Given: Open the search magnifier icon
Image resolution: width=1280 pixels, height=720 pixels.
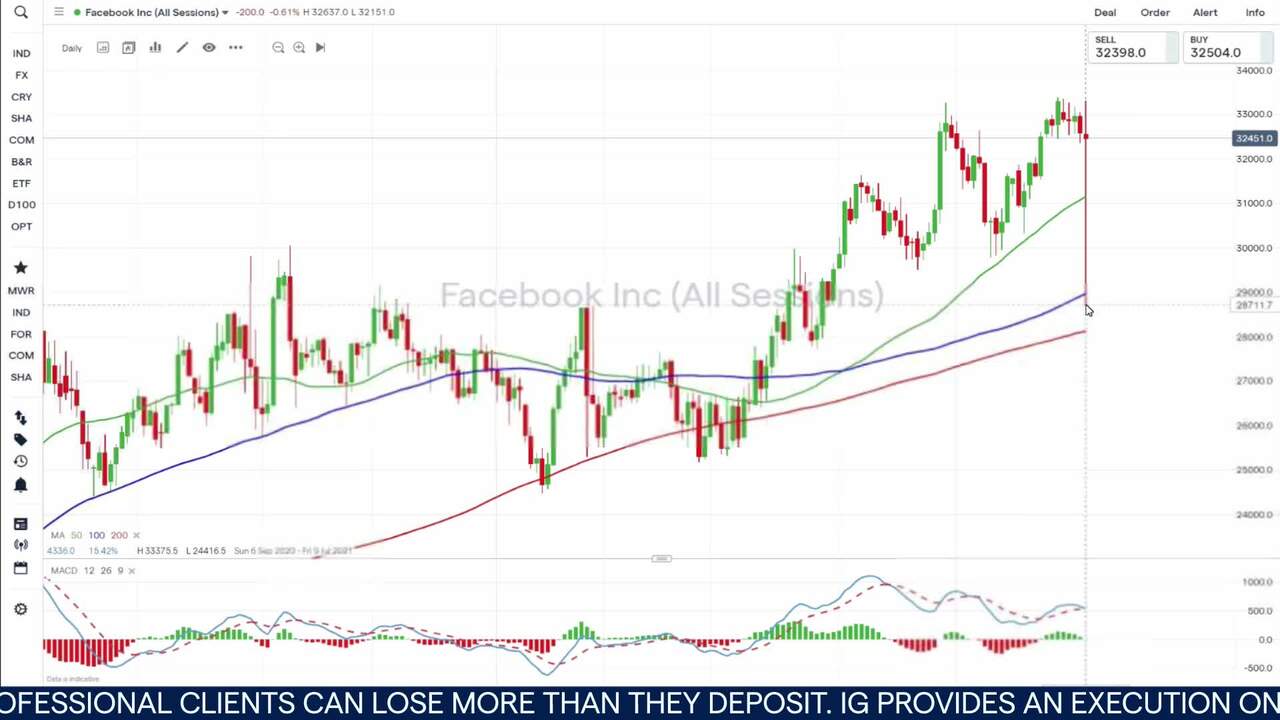Looking at the screenshot, I should click(21, 12).
